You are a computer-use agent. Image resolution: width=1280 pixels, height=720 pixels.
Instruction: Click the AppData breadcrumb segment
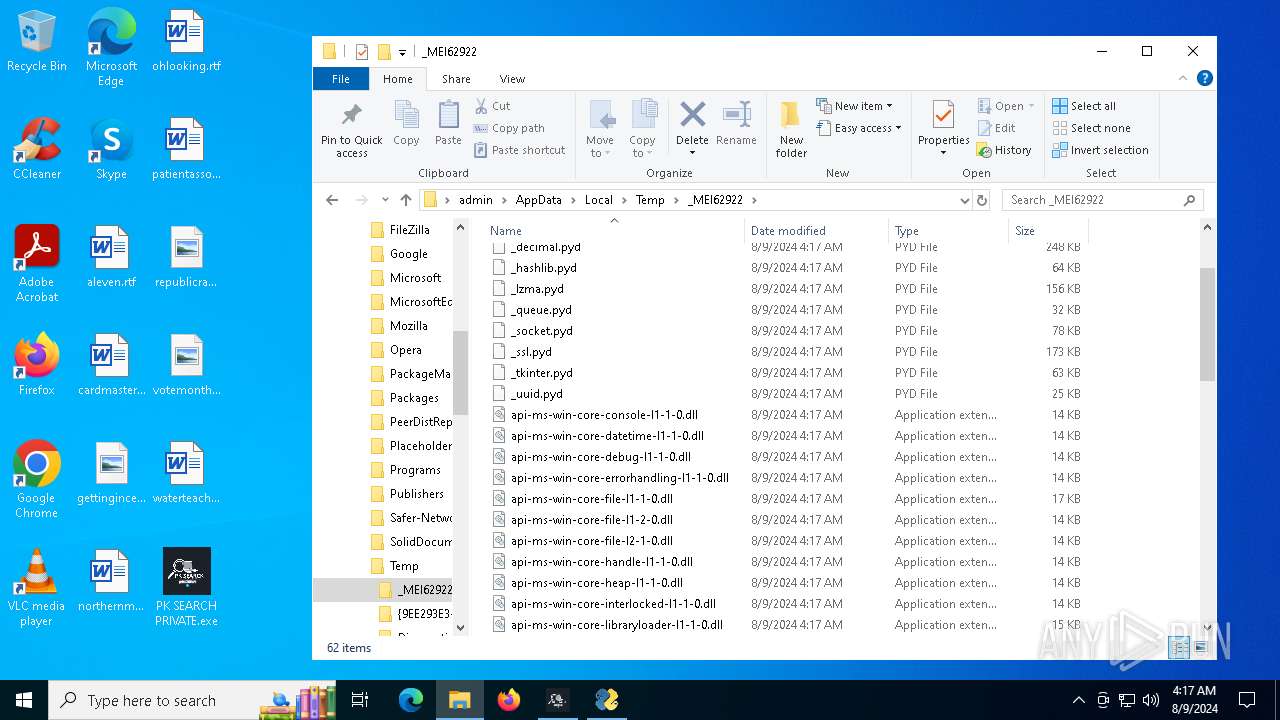[539, 200]
